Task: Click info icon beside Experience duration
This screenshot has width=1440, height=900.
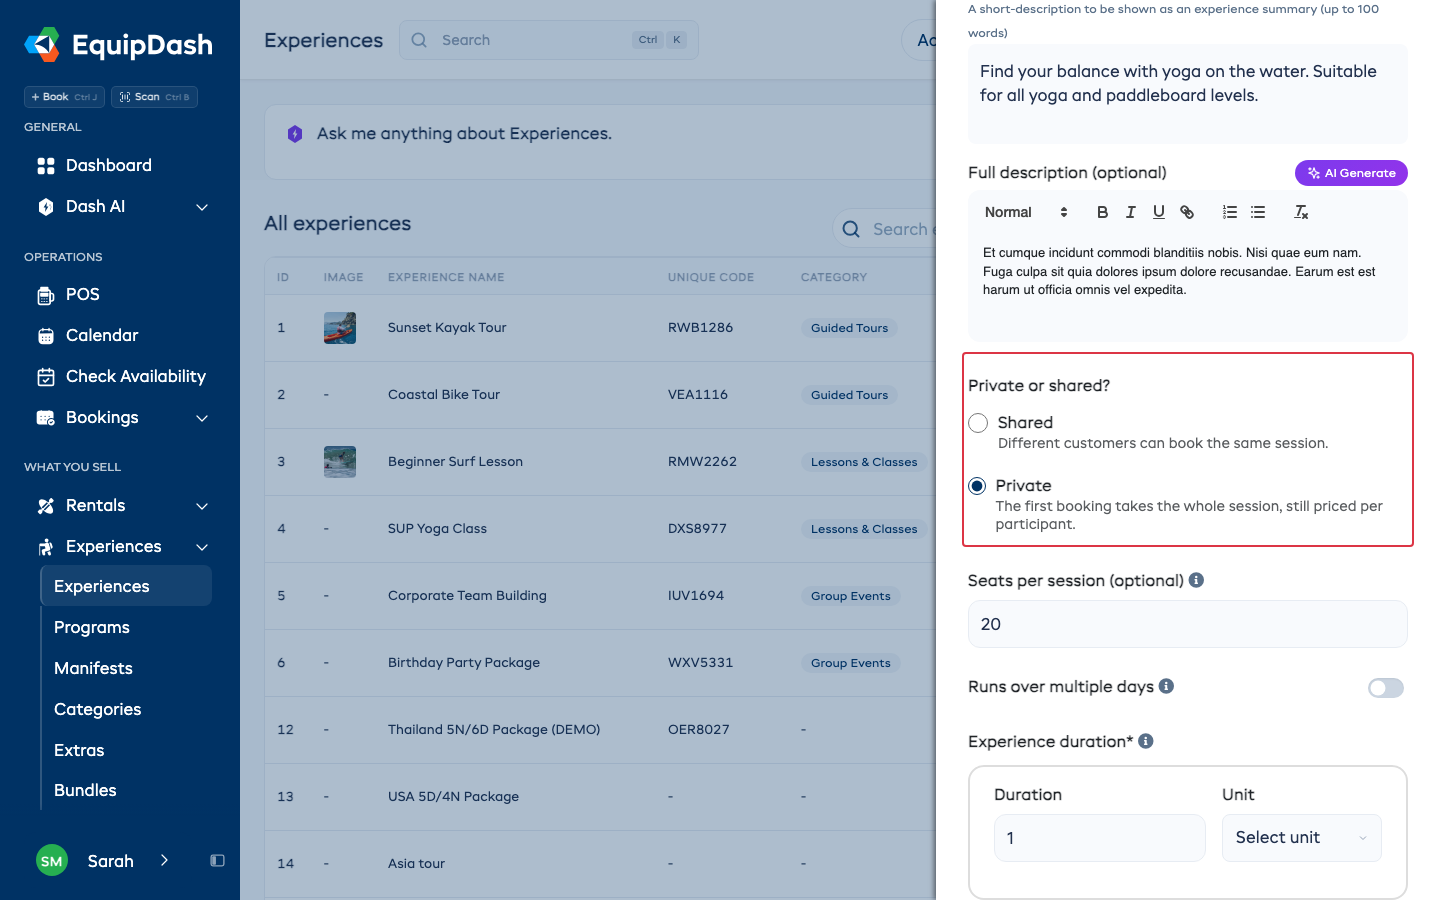Action: click(1146, 741)
